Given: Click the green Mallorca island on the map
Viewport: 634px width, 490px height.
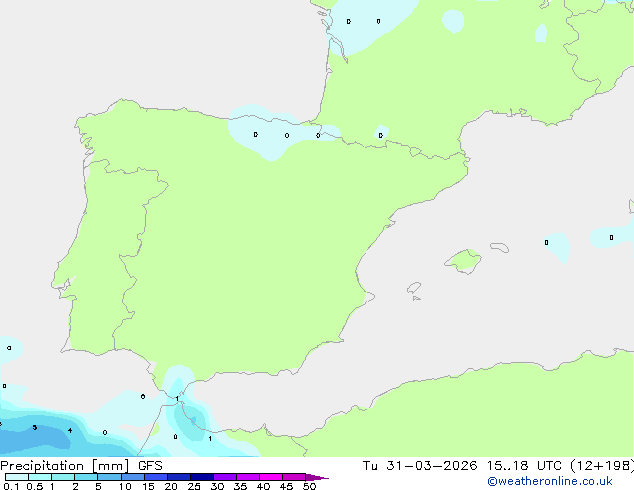Looking at the screenshot, I should [x=464, y=261].
